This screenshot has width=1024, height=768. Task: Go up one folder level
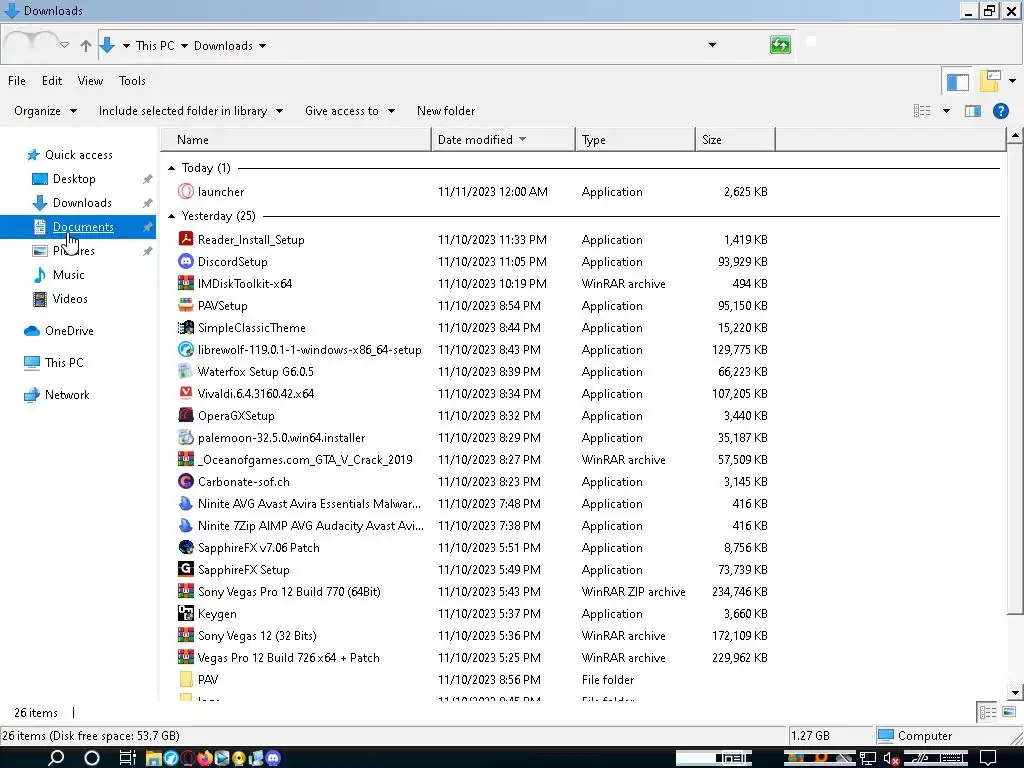[x=86, y=46]
